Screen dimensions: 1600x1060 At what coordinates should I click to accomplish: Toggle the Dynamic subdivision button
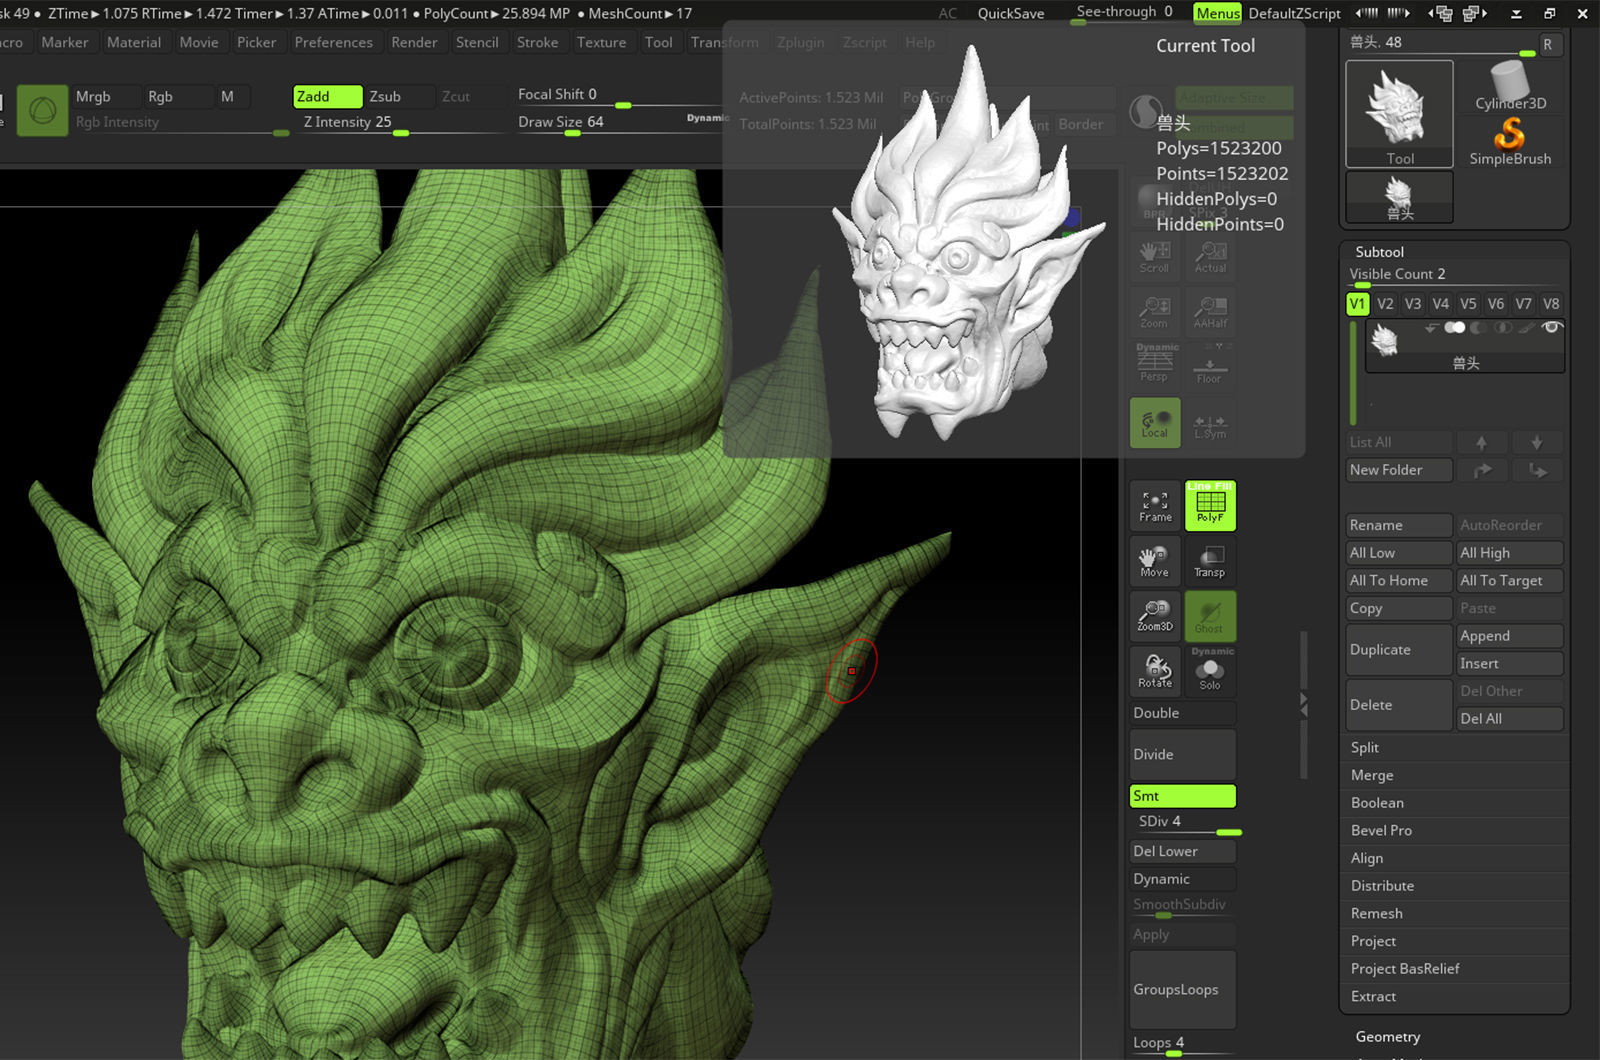coord(1182,879)
